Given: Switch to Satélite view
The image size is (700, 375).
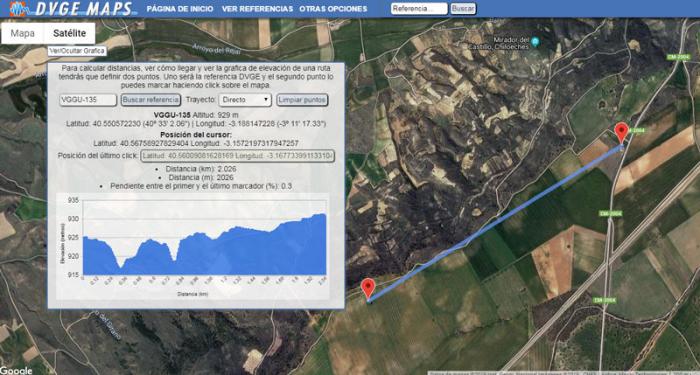Looking at the screenshot, I should pos(70,33).
